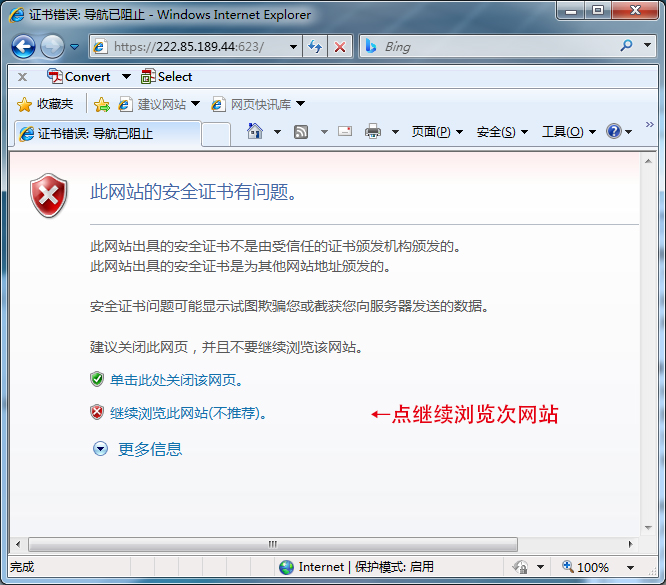Click the Read Mail icon
The image size is (666, 585).
(345, 131)
